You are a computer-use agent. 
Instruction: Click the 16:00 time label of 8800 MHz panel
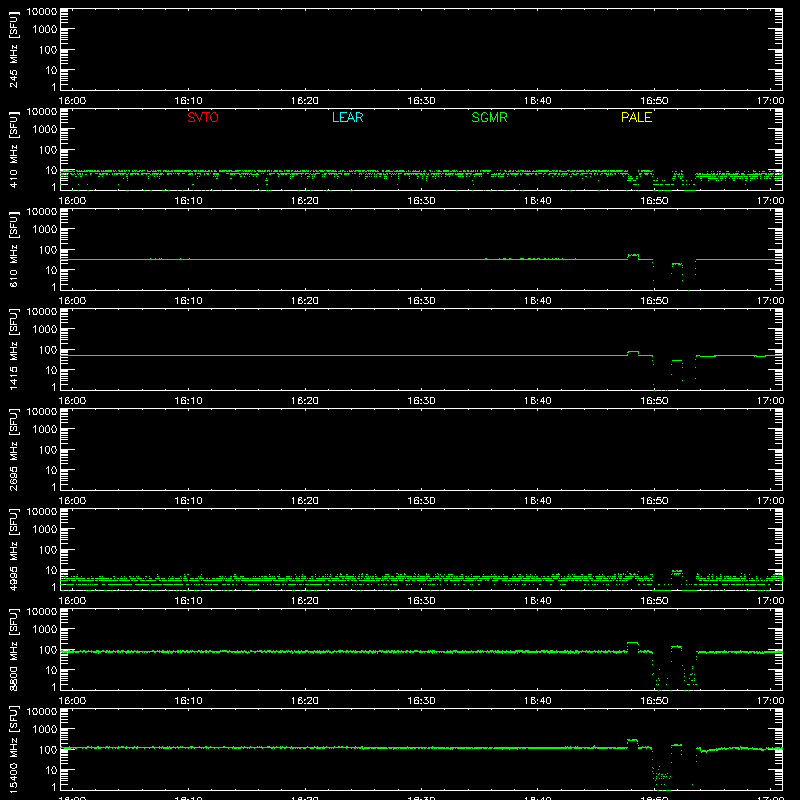click(72, 701)
